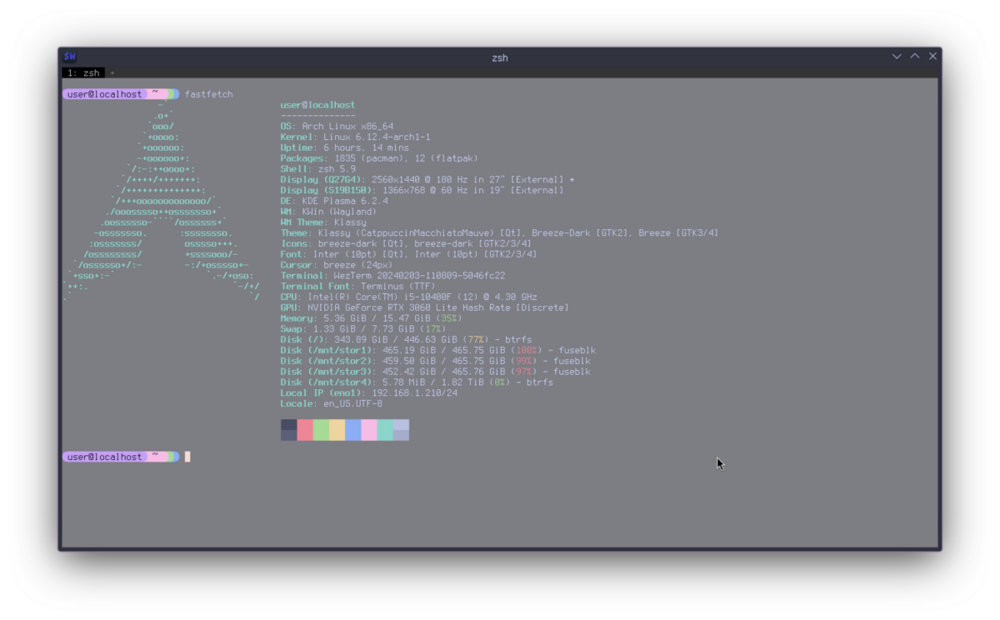Click the "Display (Q27G4)" line

pos(427,180)
